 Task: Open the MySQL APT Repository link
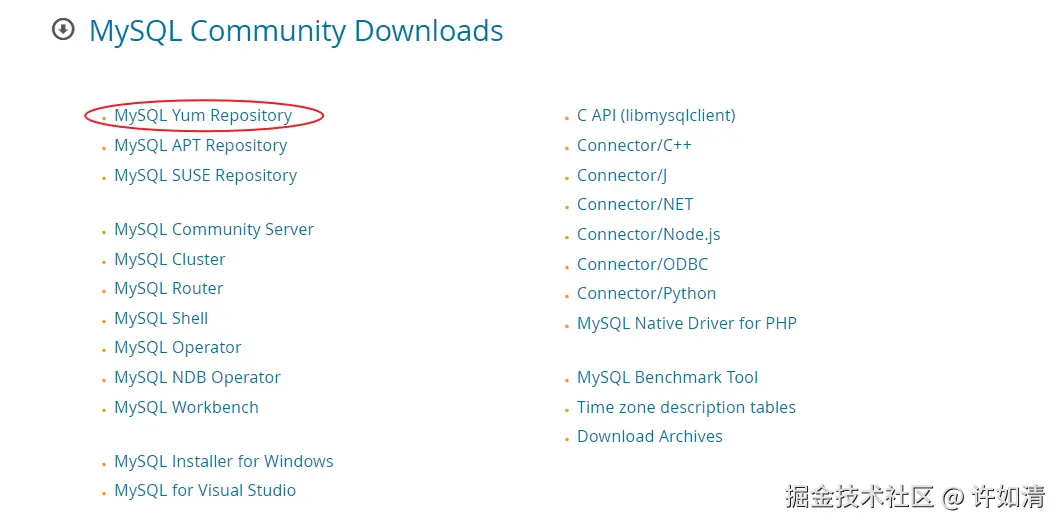click(x=201, y=146)
